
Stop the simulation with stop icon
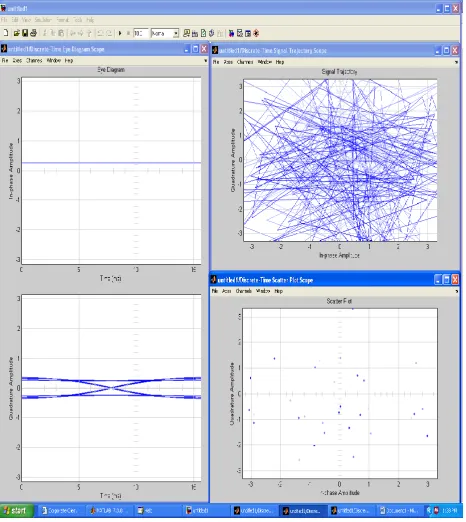click(x=128, y=33)
